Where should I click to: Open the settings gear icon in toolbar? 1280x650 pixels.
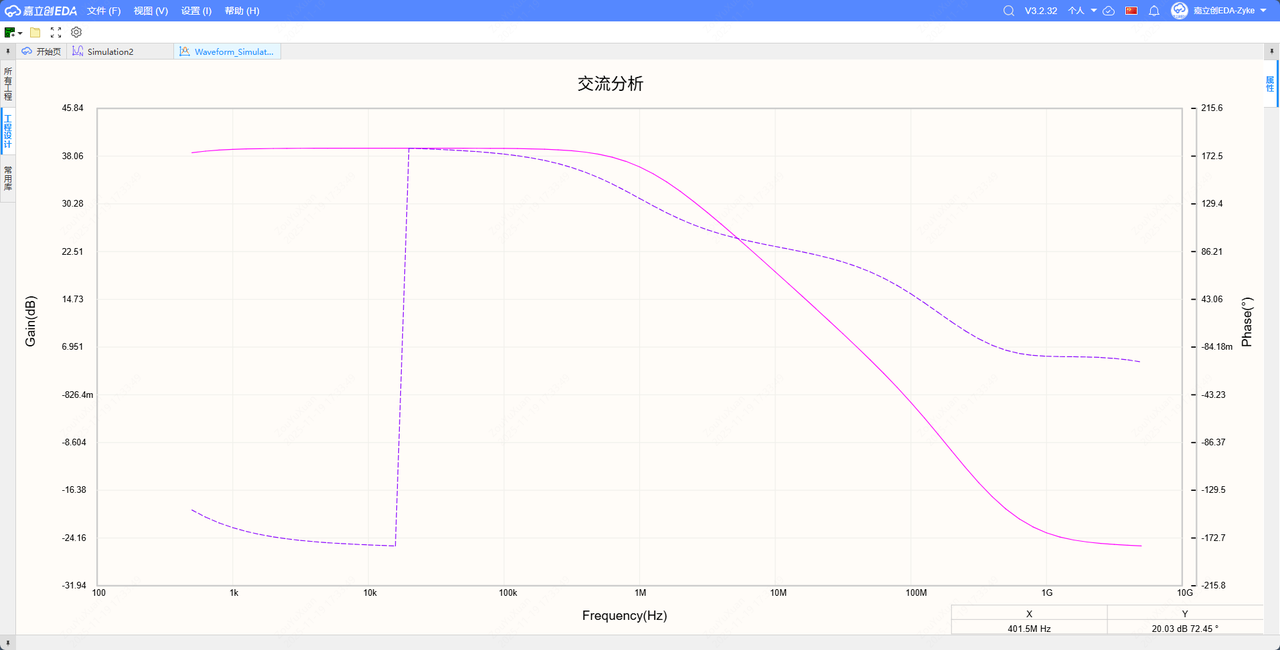(x=76, y=32)
